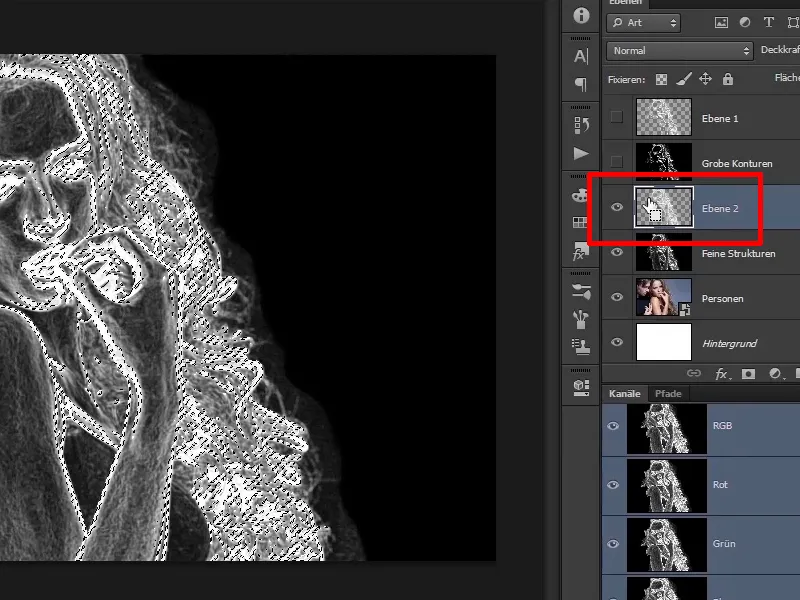Filter layers by type layers icon
Image resolution: width=800 pixels, height=600 pixels.
tap(768, 22)
